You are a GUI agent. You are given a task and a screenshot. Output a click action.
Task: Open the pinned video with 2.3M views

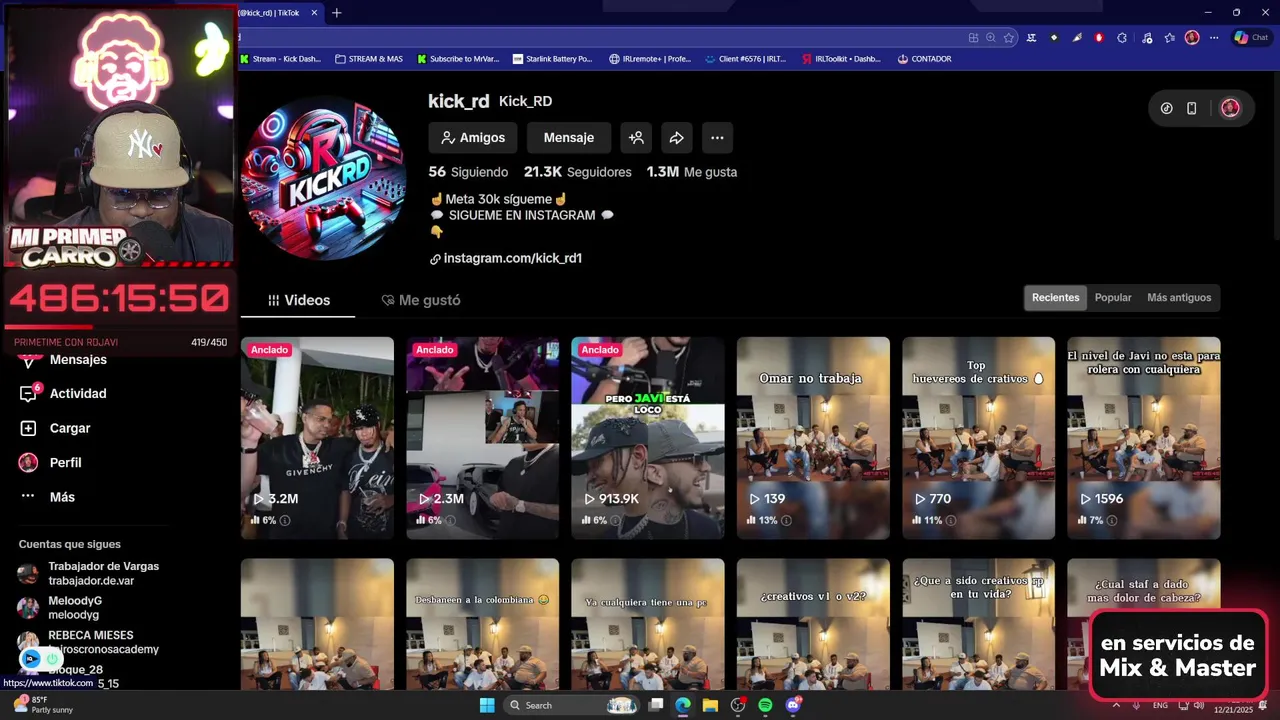coord(482,438)
